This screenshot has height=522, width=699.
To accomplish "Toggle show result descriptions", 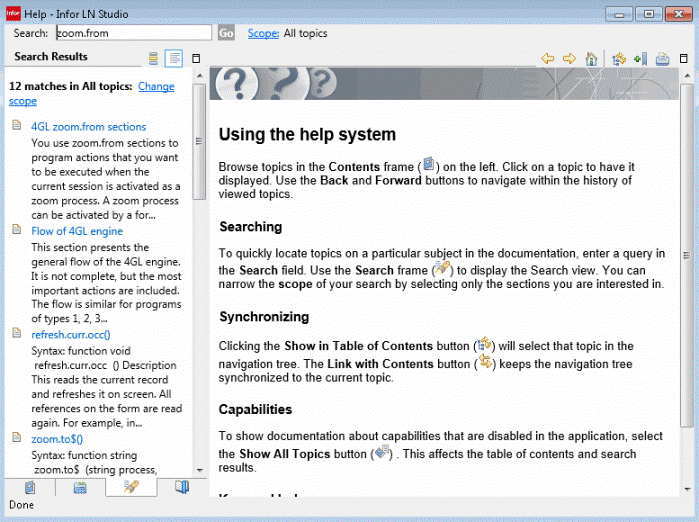I will 174,58.
